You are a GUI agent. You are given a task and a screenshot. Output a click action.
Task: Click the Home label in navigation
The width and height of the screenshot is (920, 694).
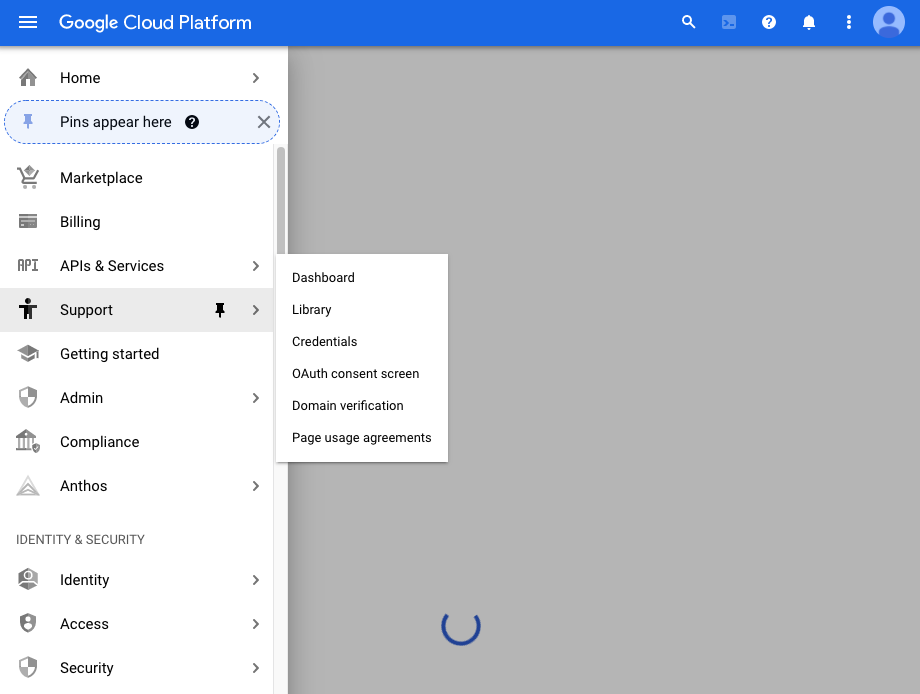click(80, 77)
